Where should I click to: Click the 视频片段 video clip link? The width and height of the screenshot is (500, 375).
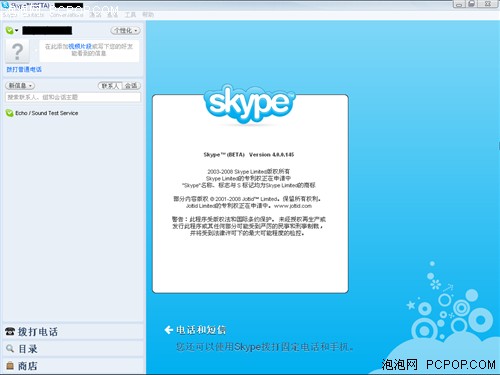click(x=80, y=46)
